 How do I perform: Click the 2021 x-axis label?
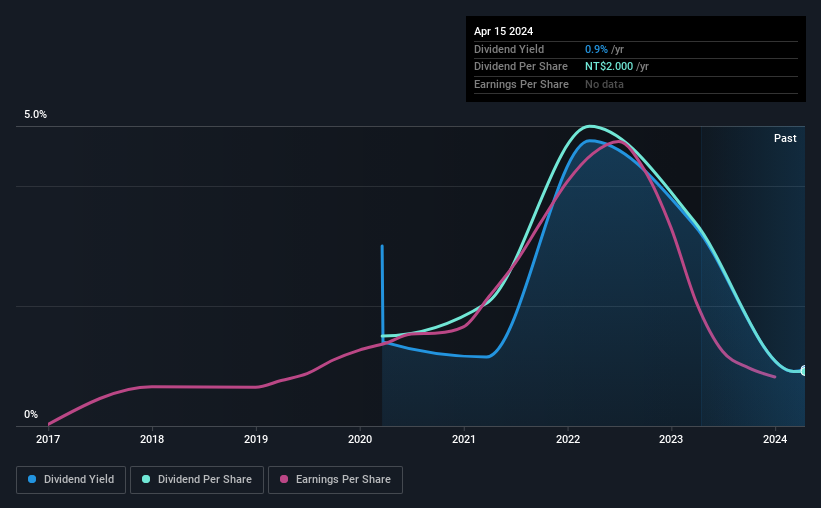(464, 439)
